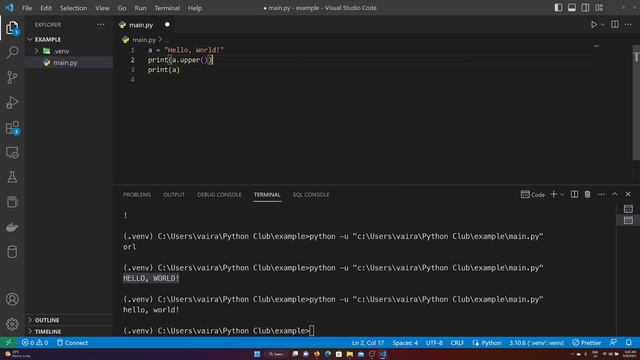Open the Go menu
640x360 pixels.
tap(122, 8)
